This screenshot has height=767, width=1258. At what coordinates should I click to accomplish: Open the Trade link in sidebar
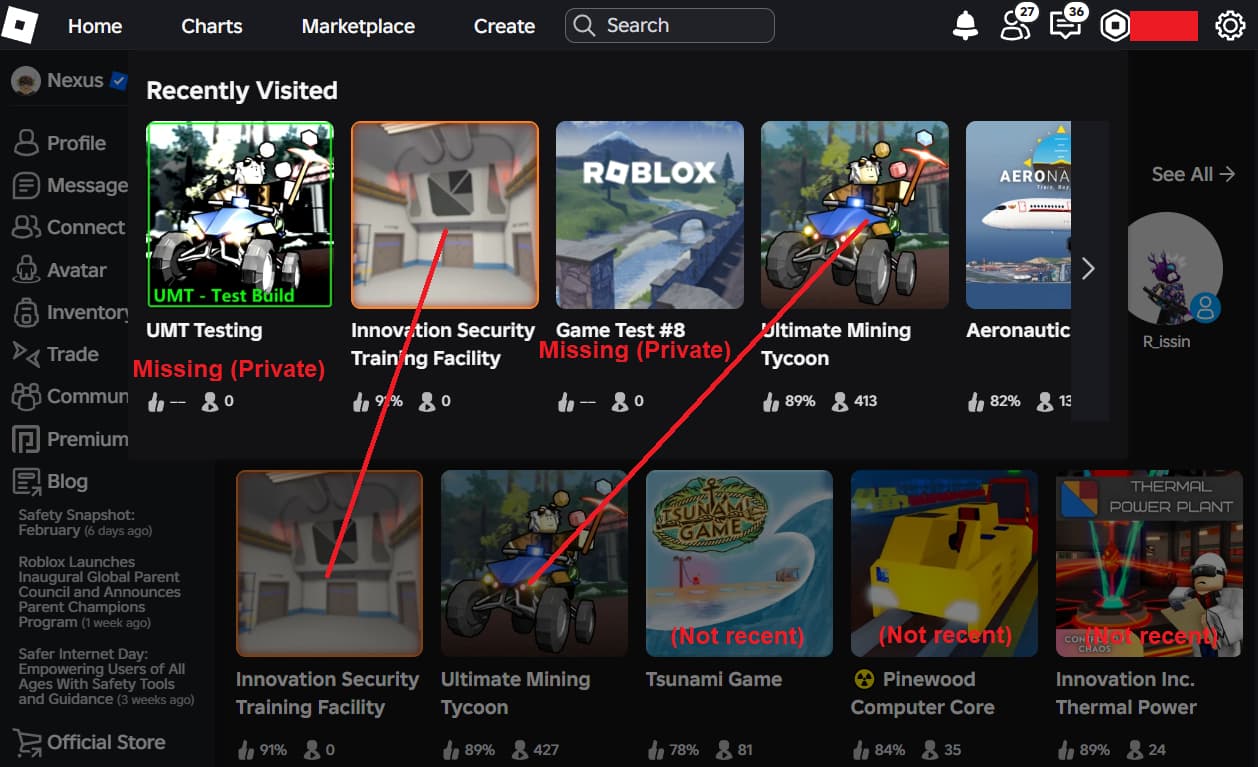pos(73,354)
